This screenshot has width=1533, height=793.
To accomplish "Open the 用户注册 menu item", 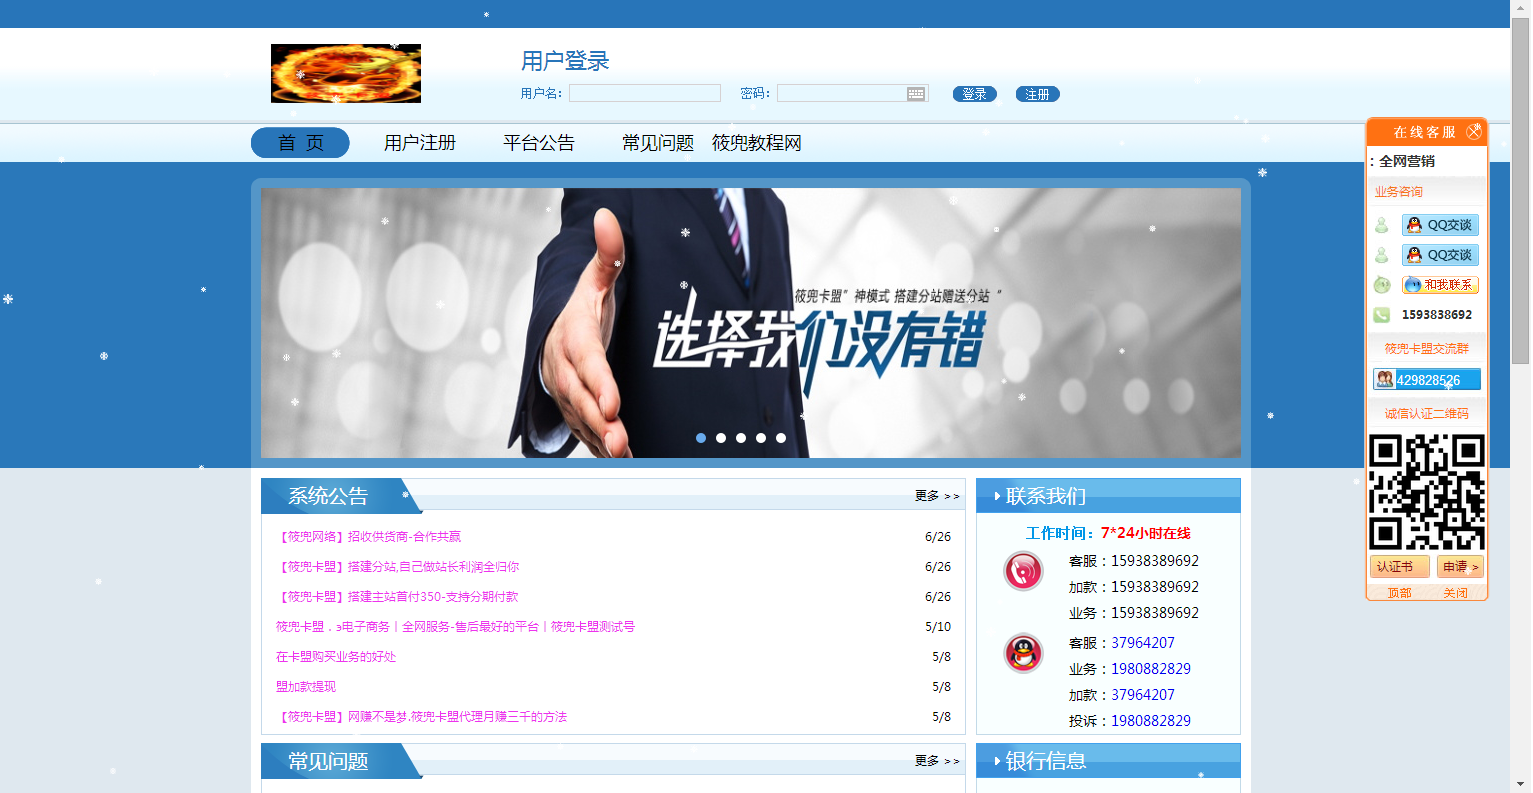I will point(420,143).
